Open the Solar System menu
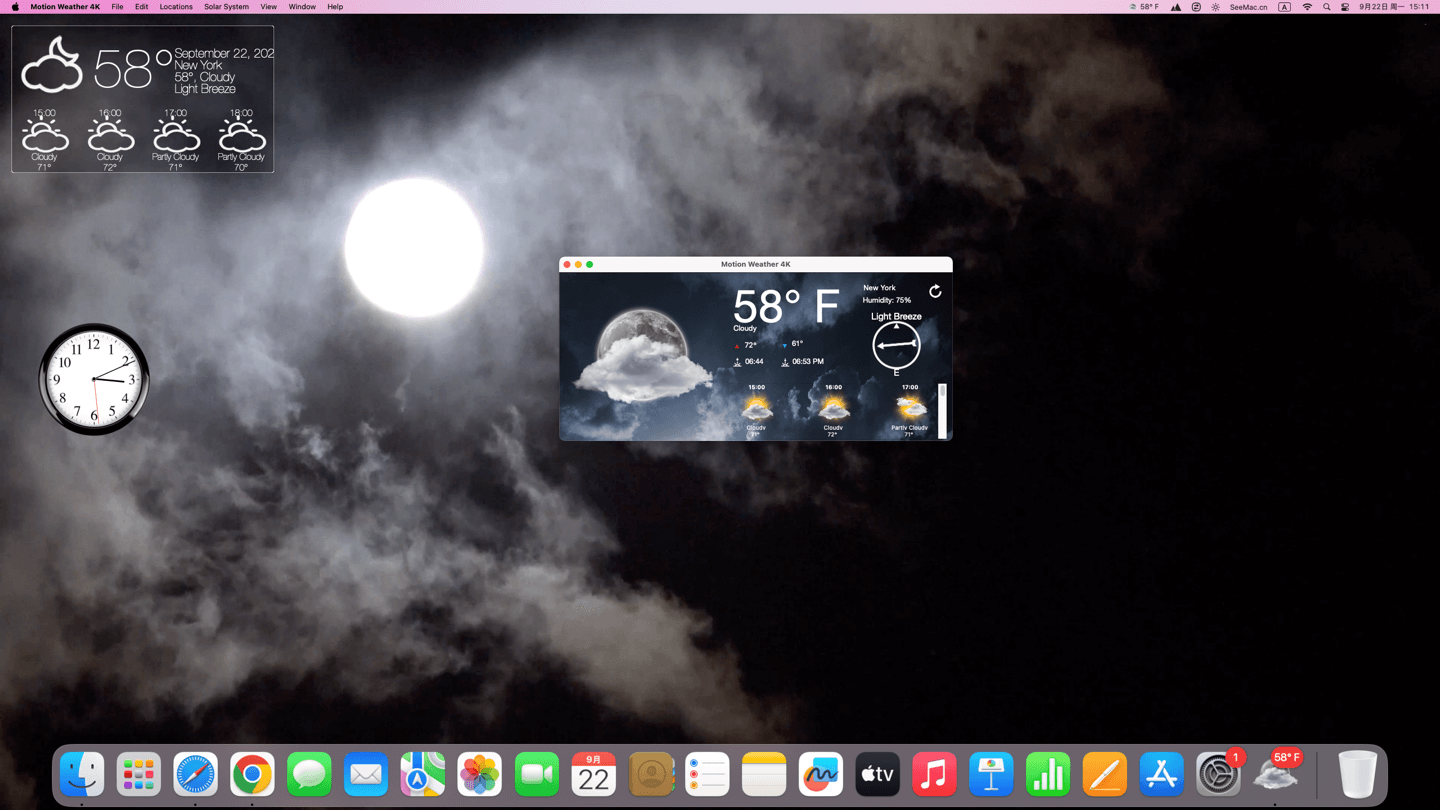 [x=226, y=7]
